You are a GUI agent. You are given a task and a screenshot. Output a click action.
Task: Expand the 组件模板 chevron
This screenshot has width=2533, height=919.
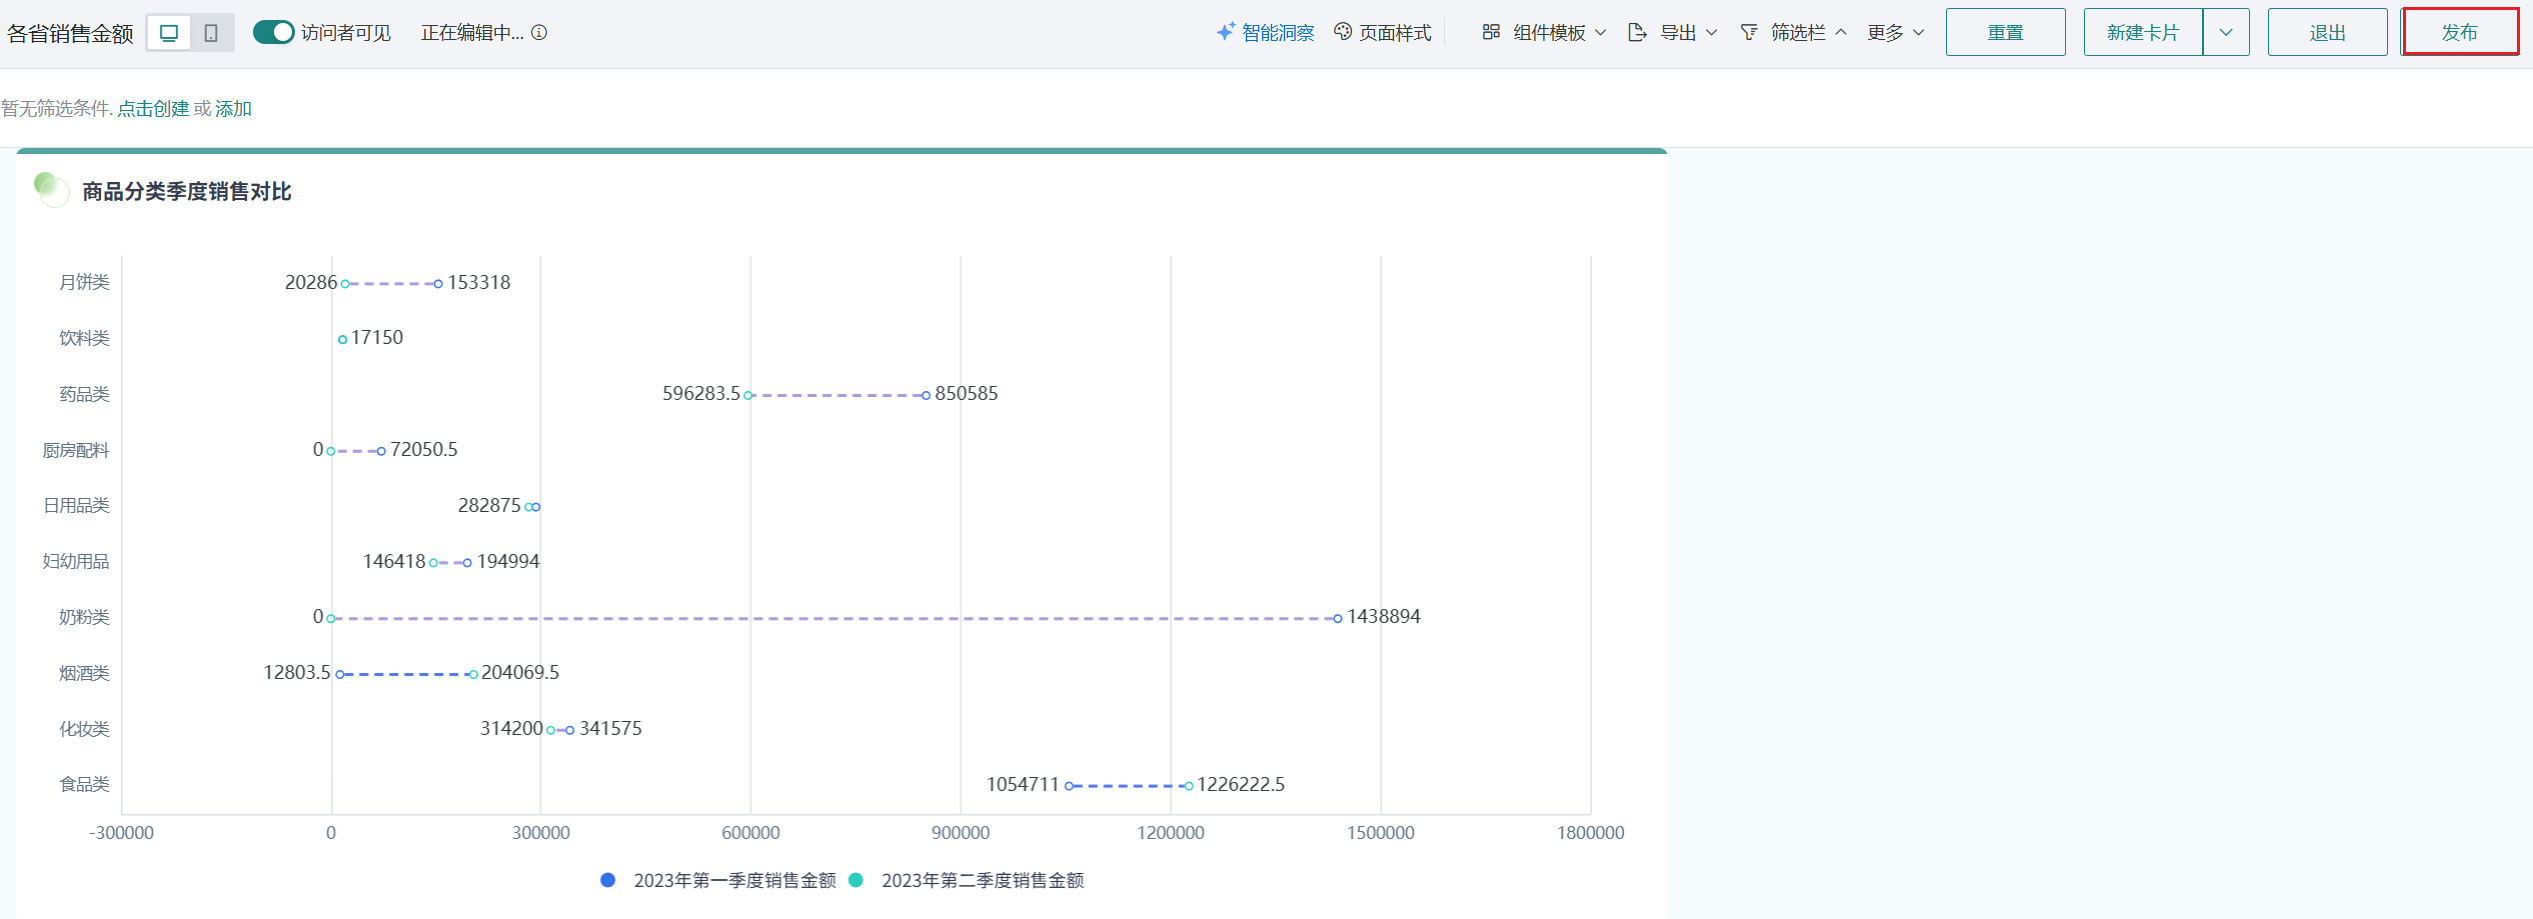pyautogui.click(x=1601, y=32)
